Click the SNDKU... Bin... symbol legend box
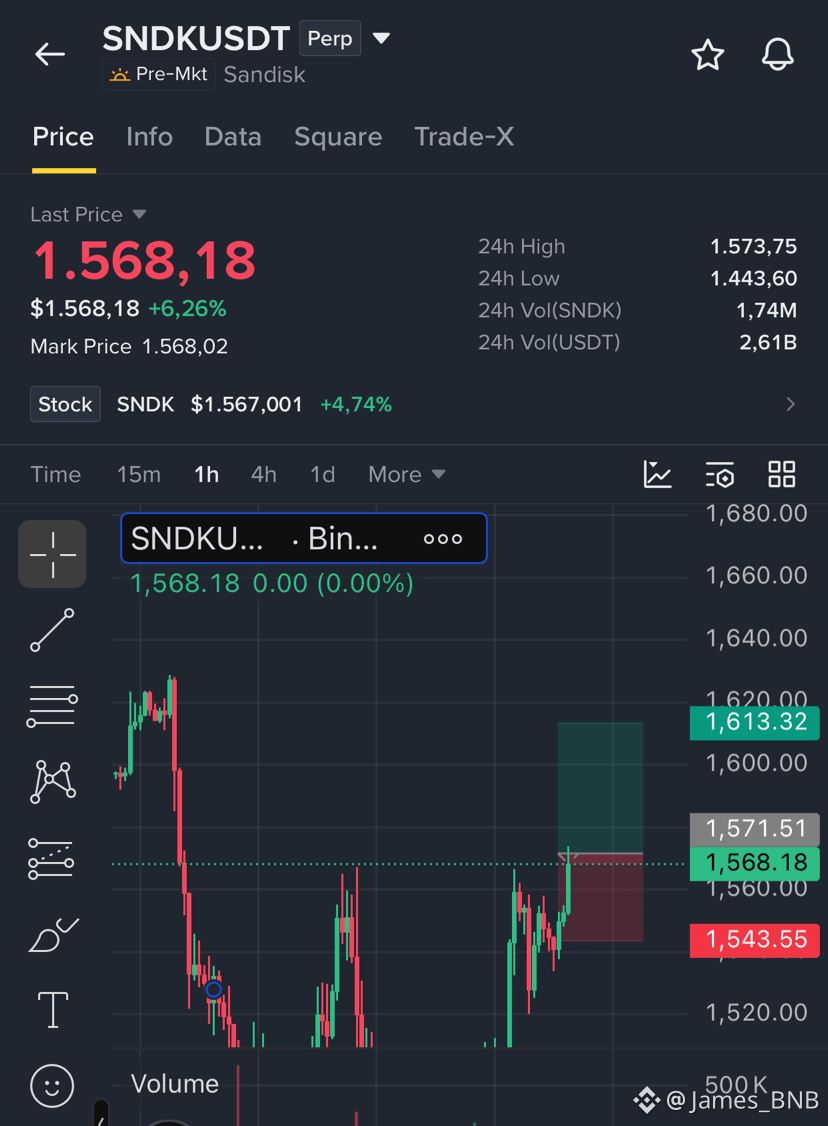Screen dimensions: 828x1126 304,539
